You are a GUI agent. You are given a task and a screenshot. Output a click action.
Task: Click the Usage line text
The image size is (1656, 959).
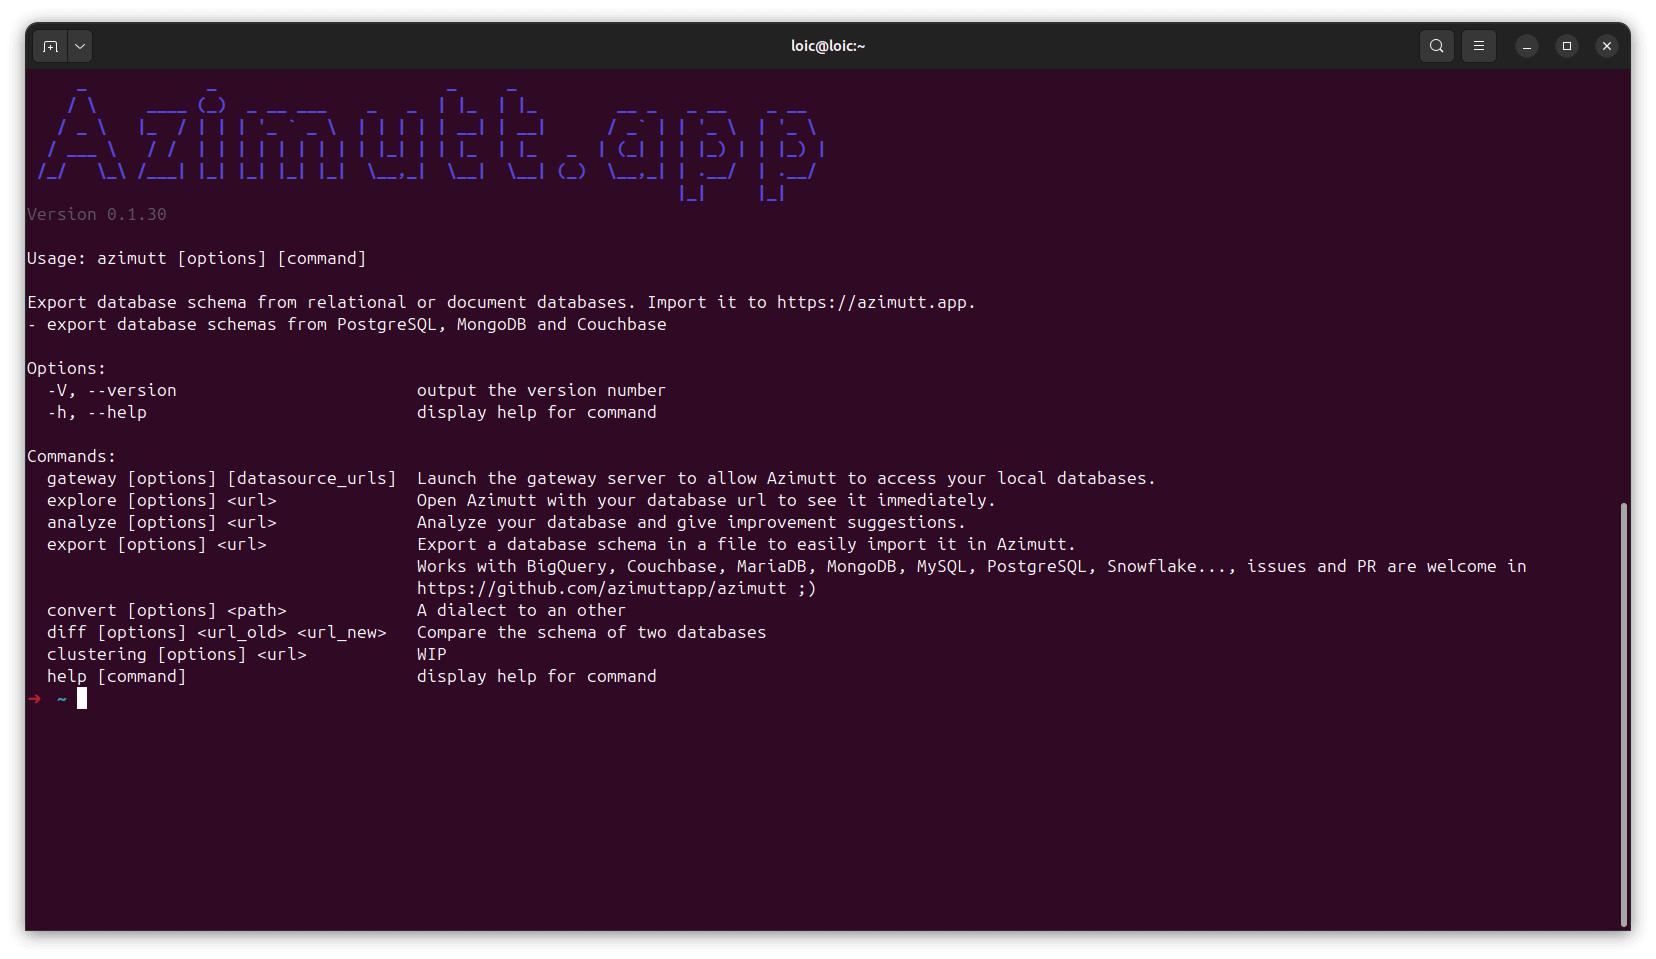point(196,258)
